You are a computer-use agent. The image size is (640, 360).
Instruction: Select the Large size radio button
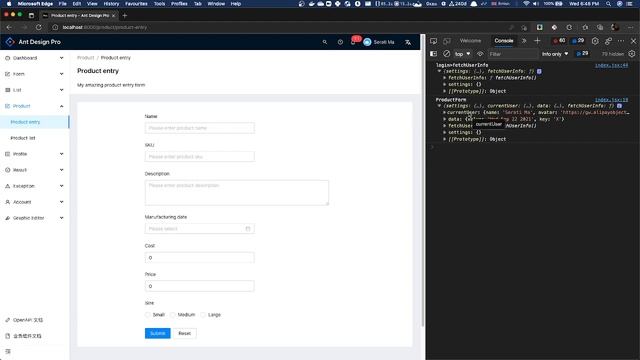click(x=203, y=315)
